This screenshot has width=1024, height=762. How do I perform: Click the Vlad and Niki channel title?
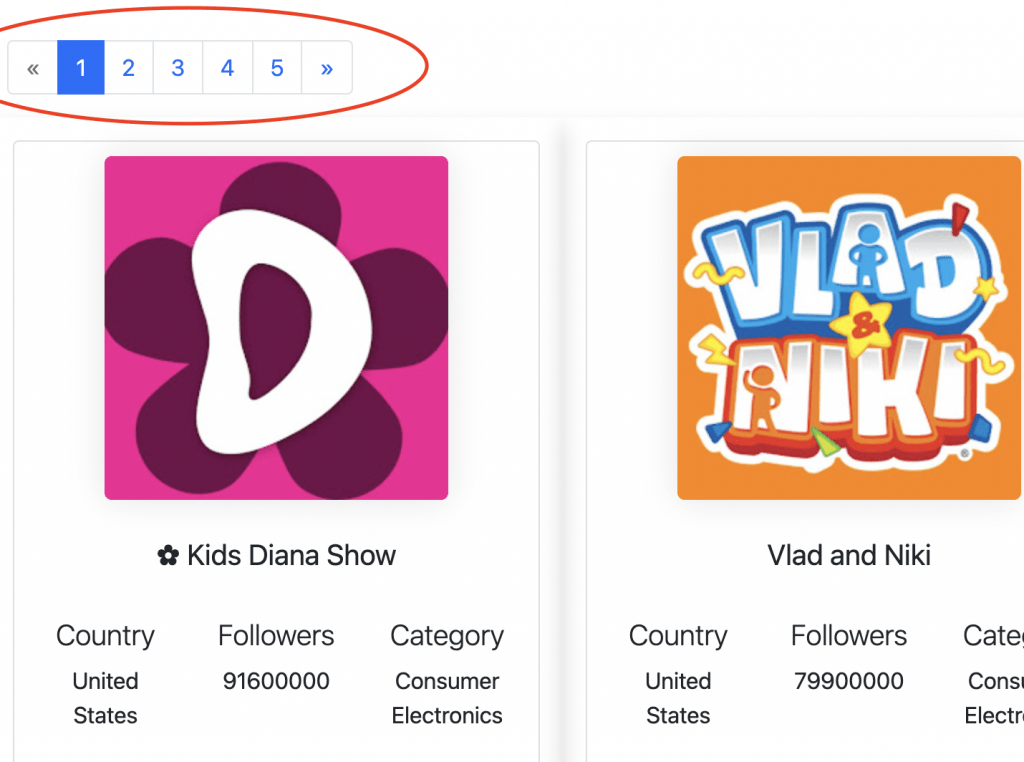click(x=849, y=556)
